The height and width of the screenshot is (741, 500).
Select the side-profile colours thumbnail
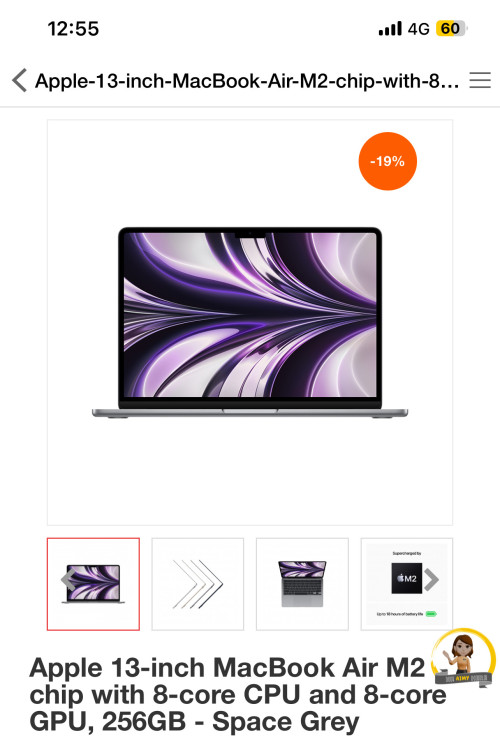point(198,584)
